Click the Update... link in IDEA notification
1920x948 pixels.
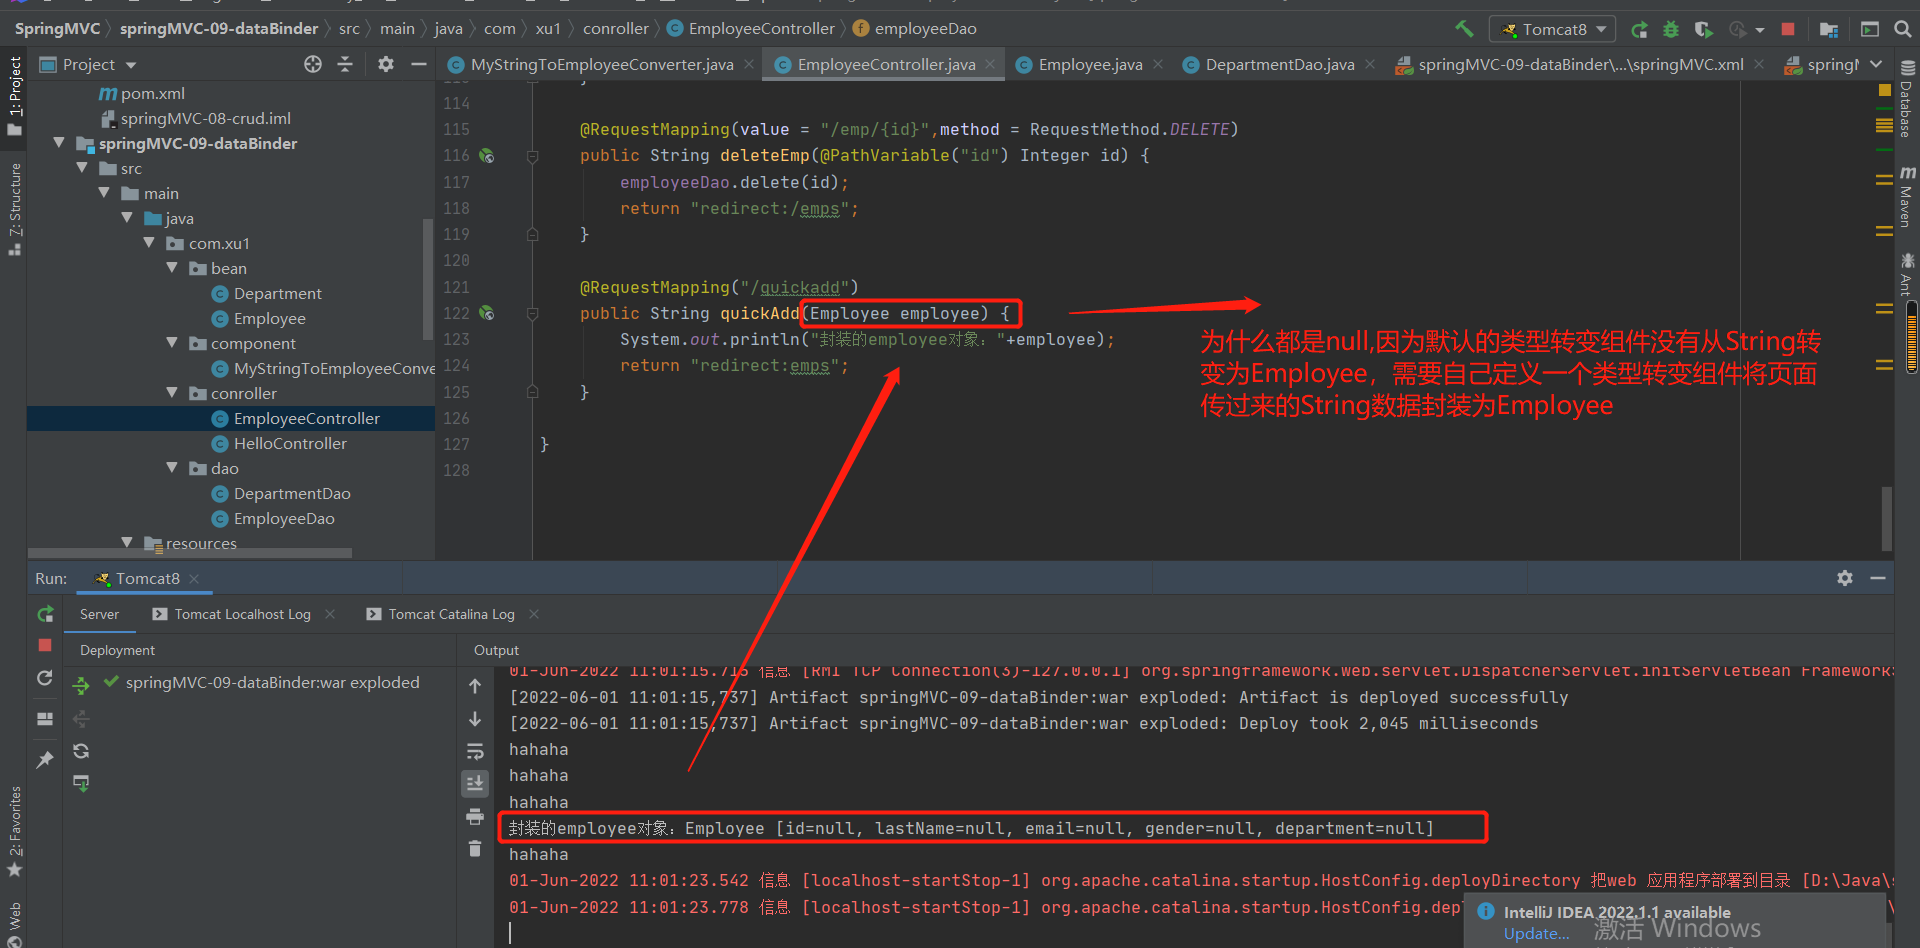click(1537, 933)
